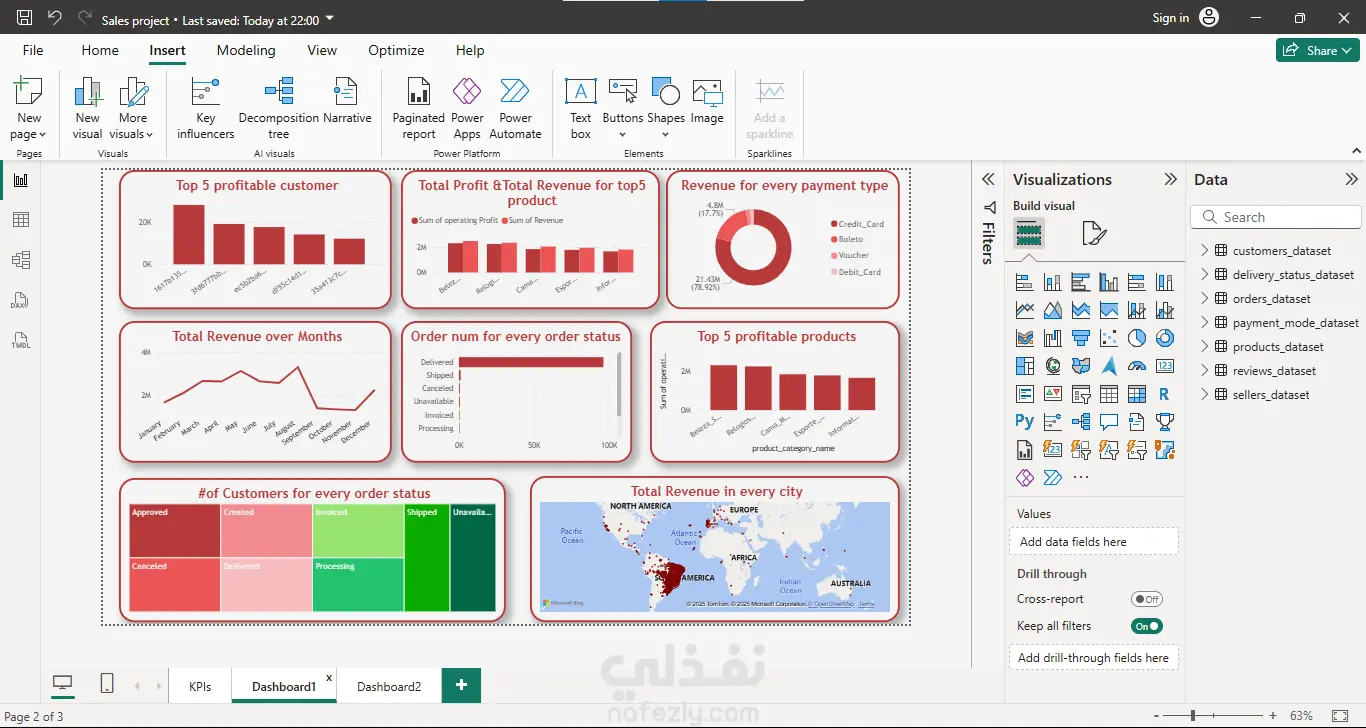Switch to Format visual pane icon
Screen dimensions: 1366x728
[x=1094, y=234]
